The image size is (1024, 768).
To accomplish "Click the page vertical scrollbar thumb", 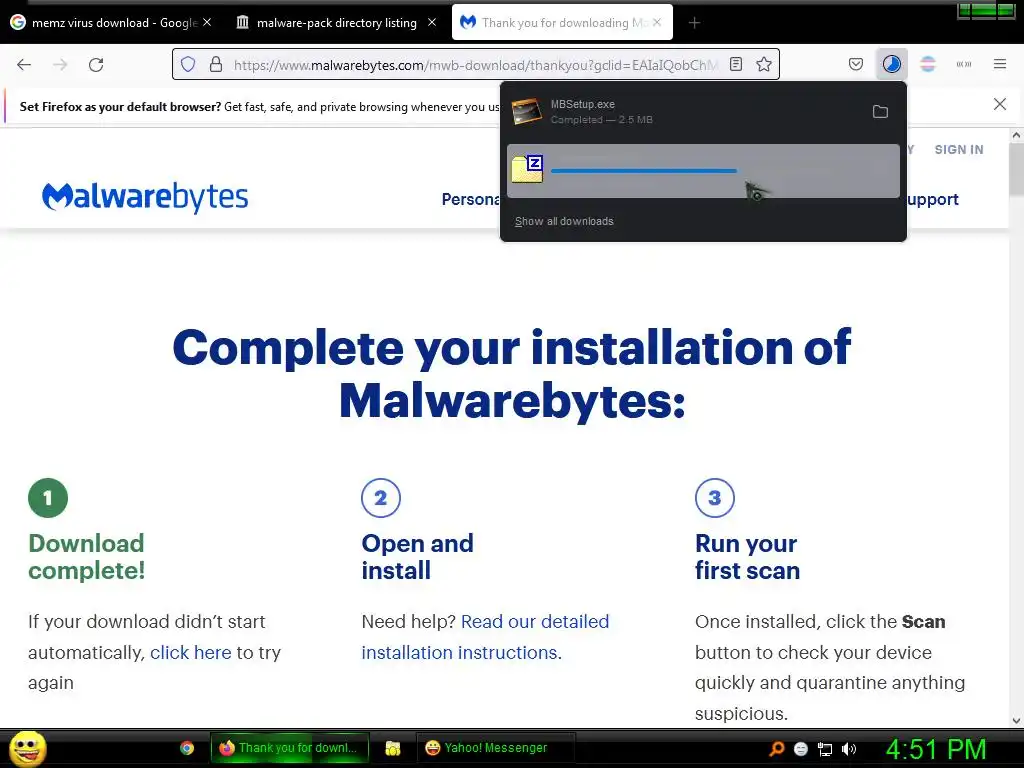I will [x=1016, y=169].
